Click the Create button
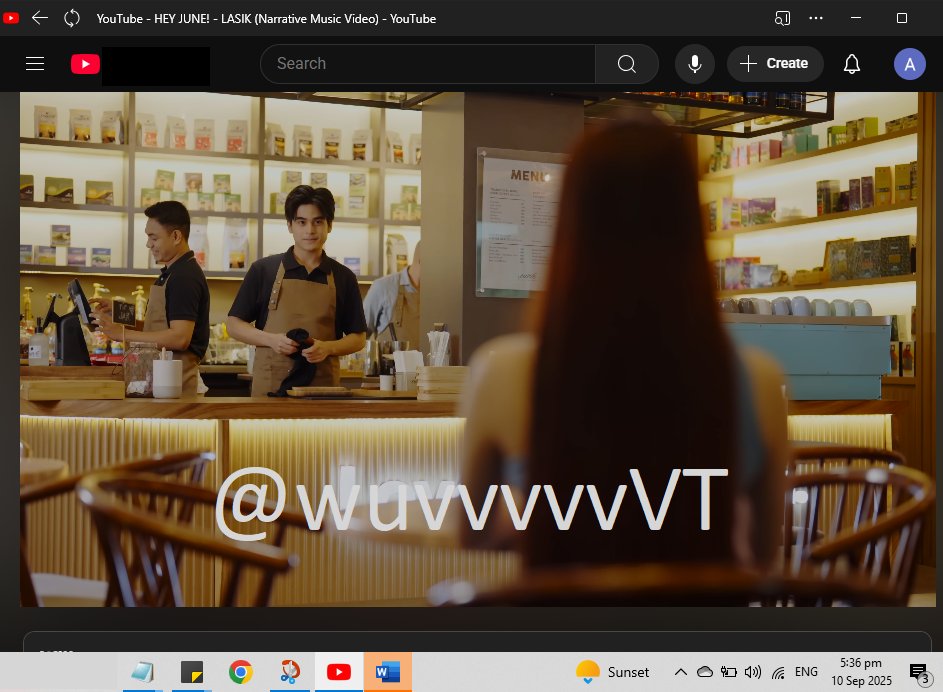 tap(775, 64)
